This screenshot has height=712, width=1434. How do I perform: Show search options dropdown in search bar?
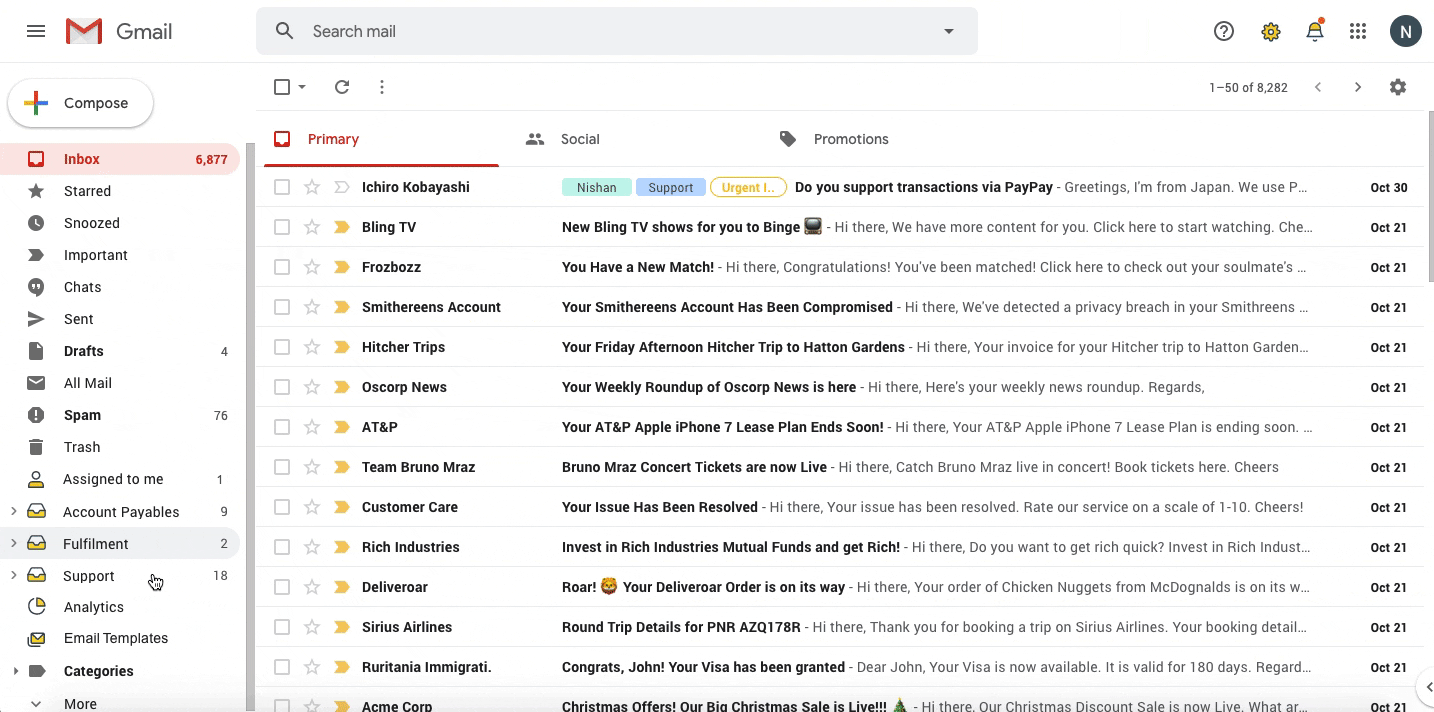[x=949, y=31]
